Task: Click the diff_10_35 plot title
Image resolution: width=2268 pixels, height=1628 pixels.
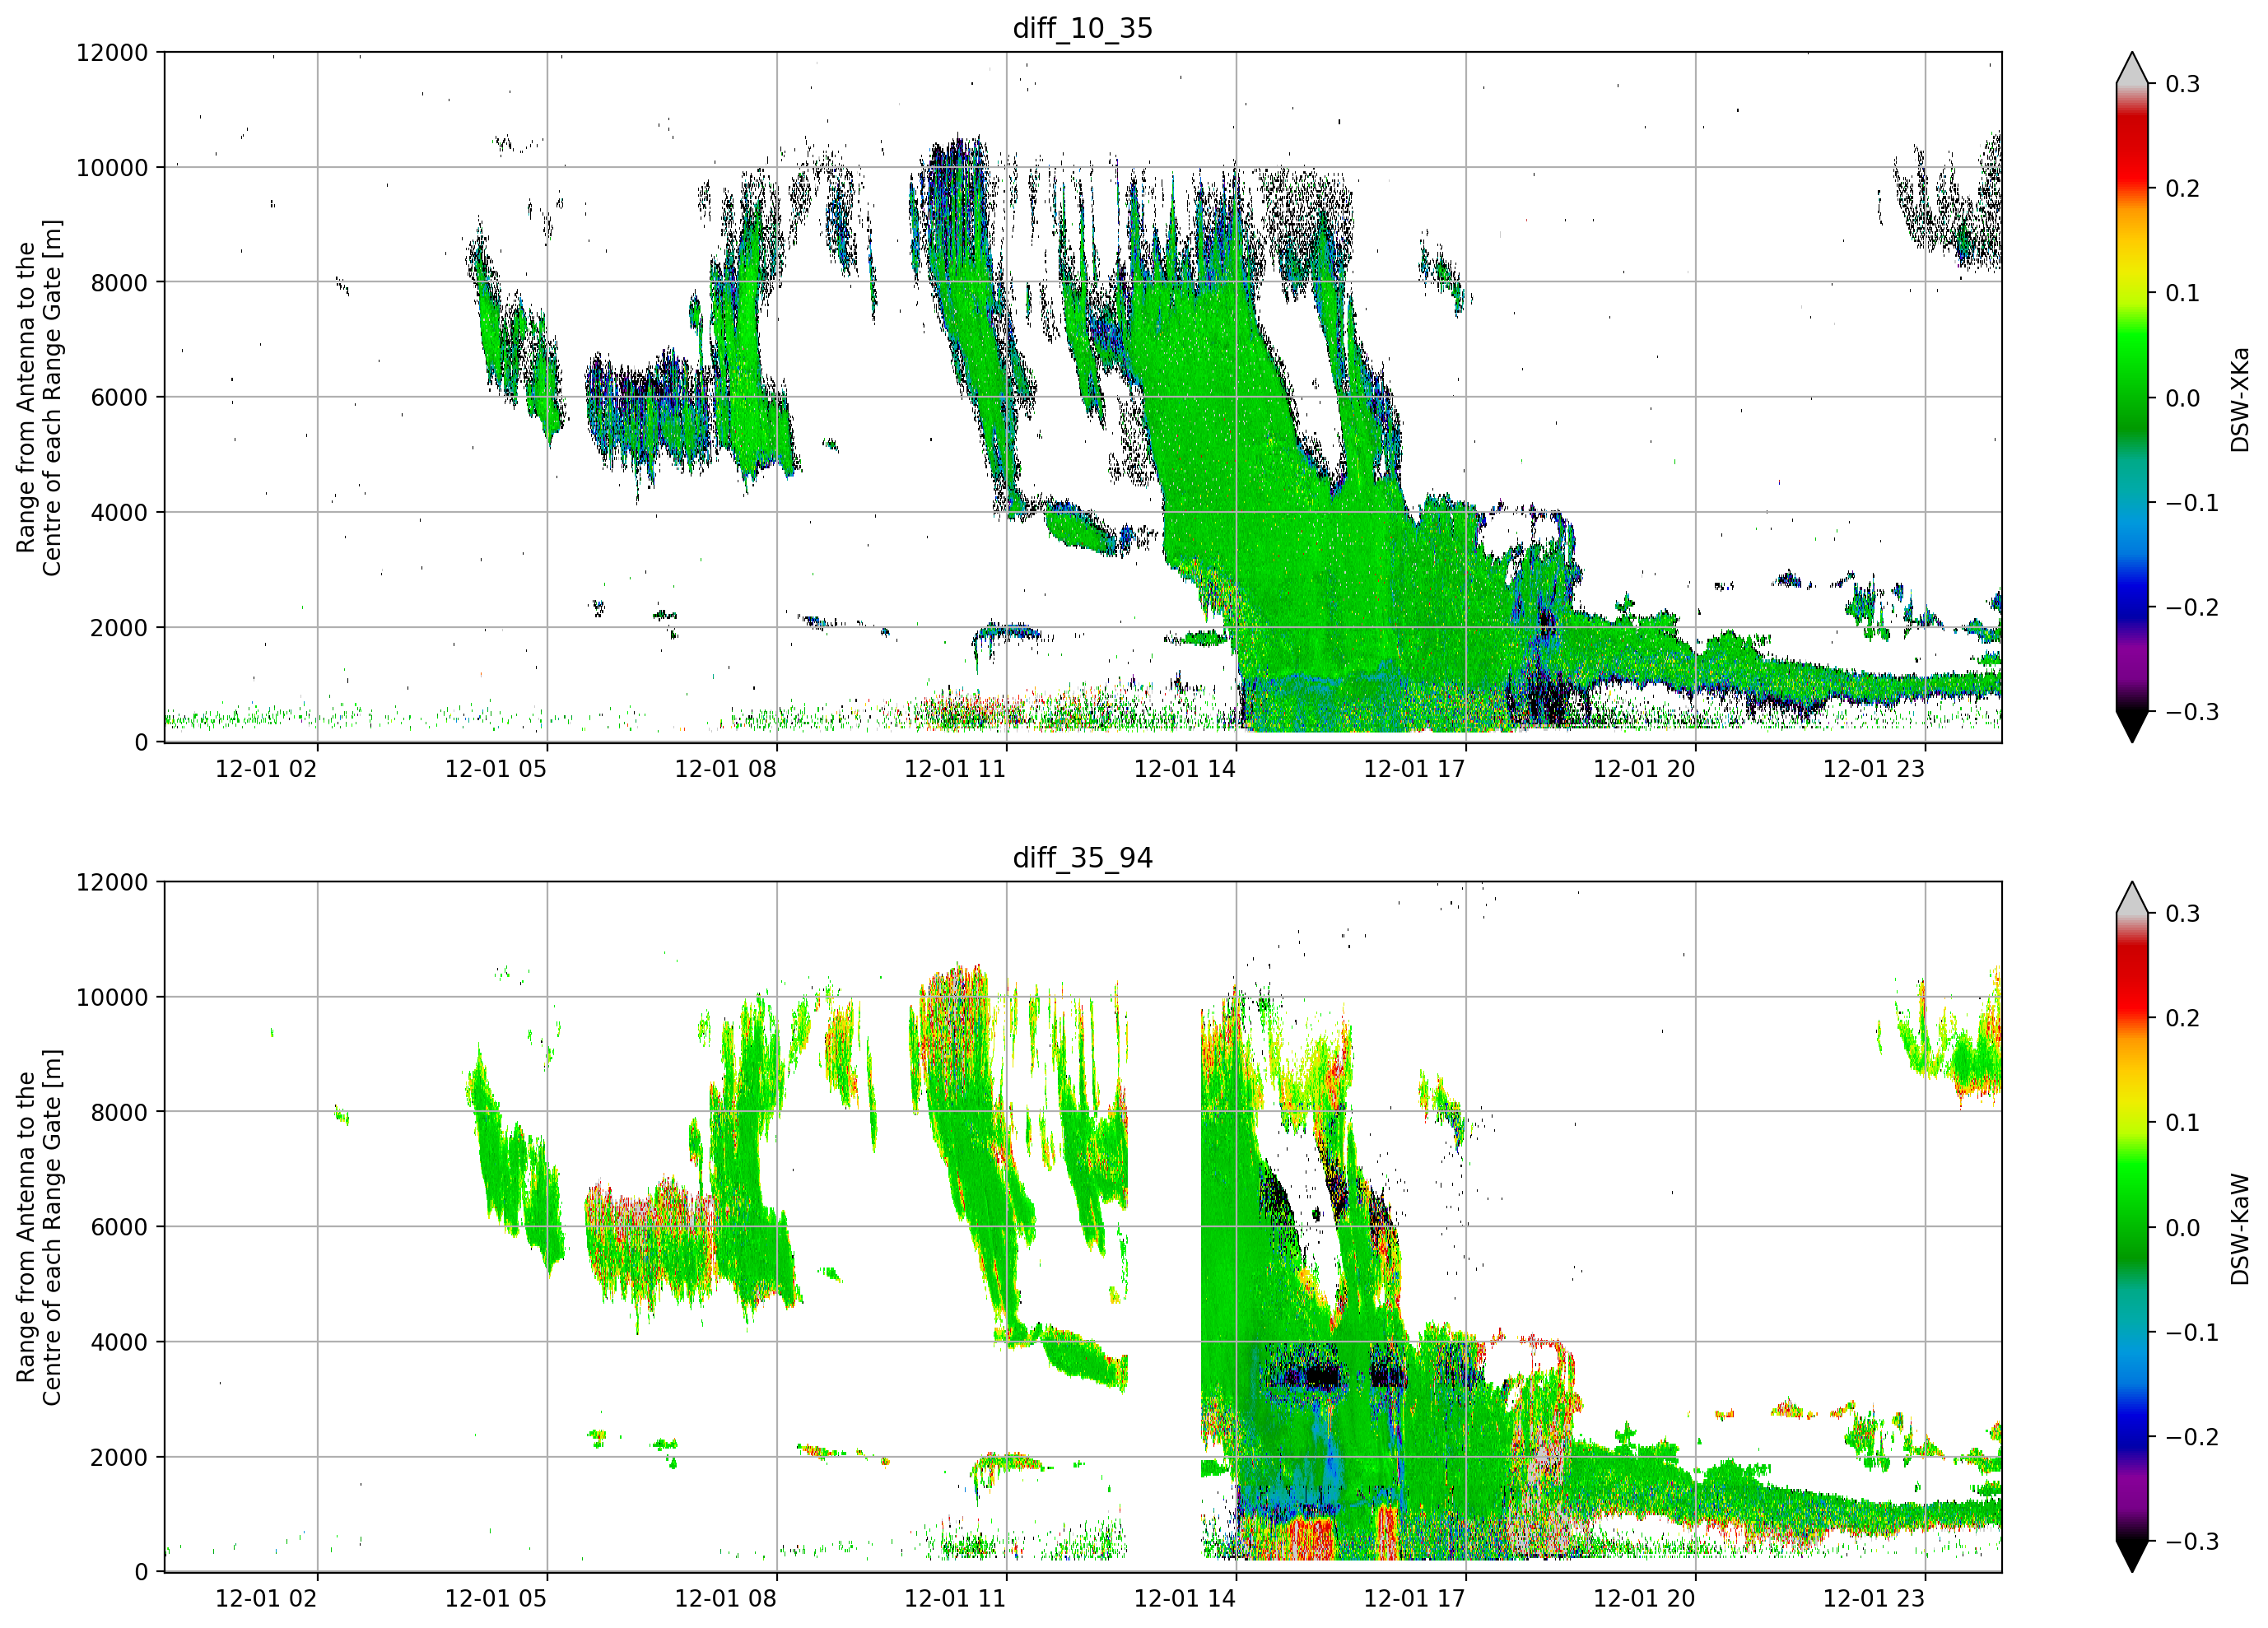Action: 1083,28
